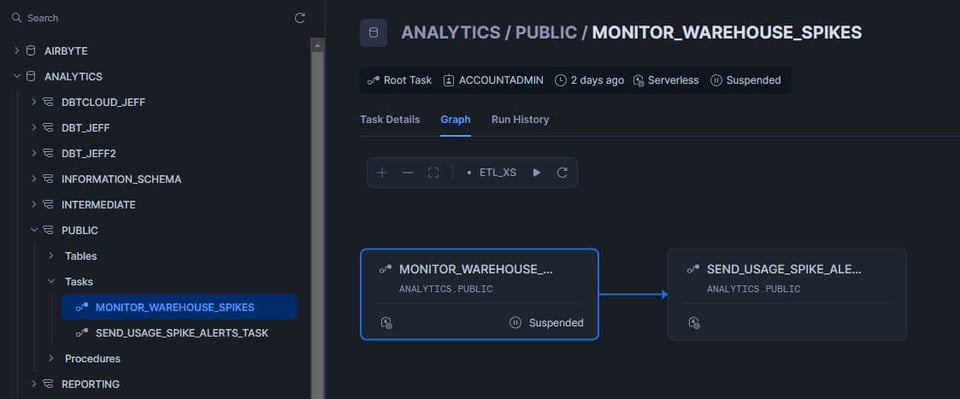Select the SEND_USAGE_SPIKE_ALE graph node
Viewport: 960px width, 399px height.
[787, 294]
